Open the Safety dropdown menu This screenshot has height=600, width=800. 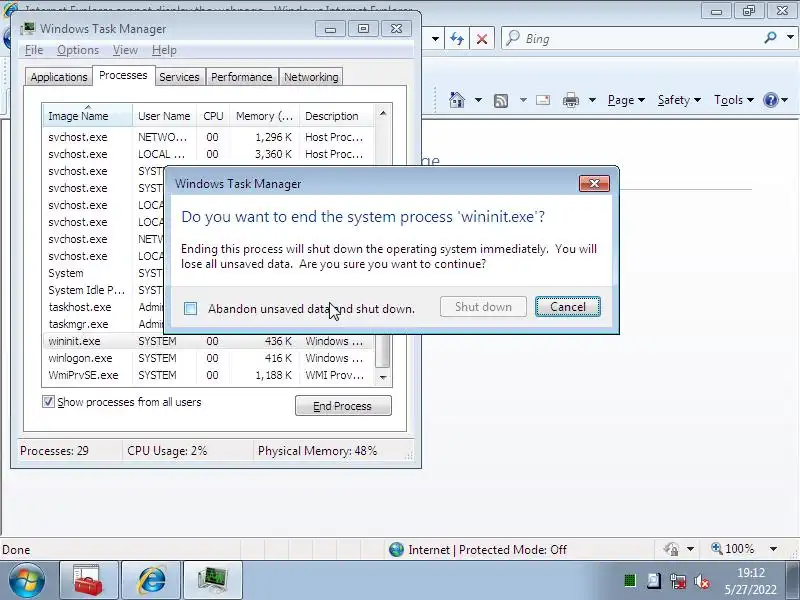[679, 100]
